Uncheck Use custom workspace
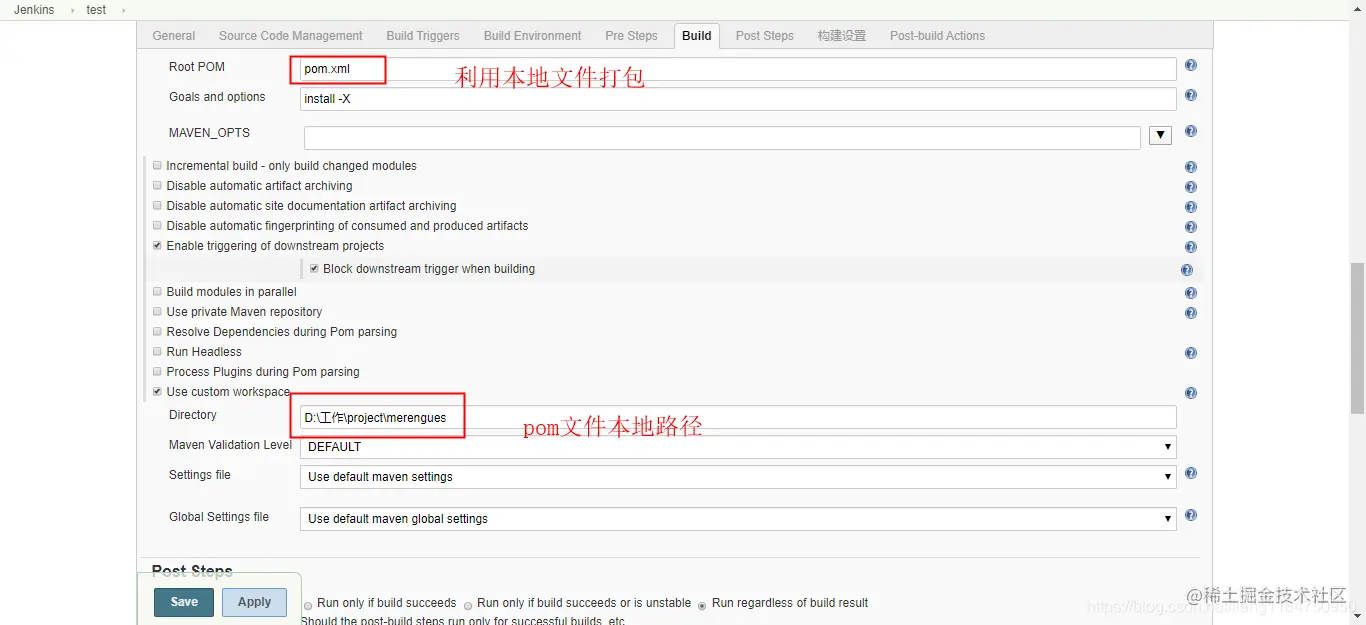Viewport: 1366px width, 625px height. (157, 392)
